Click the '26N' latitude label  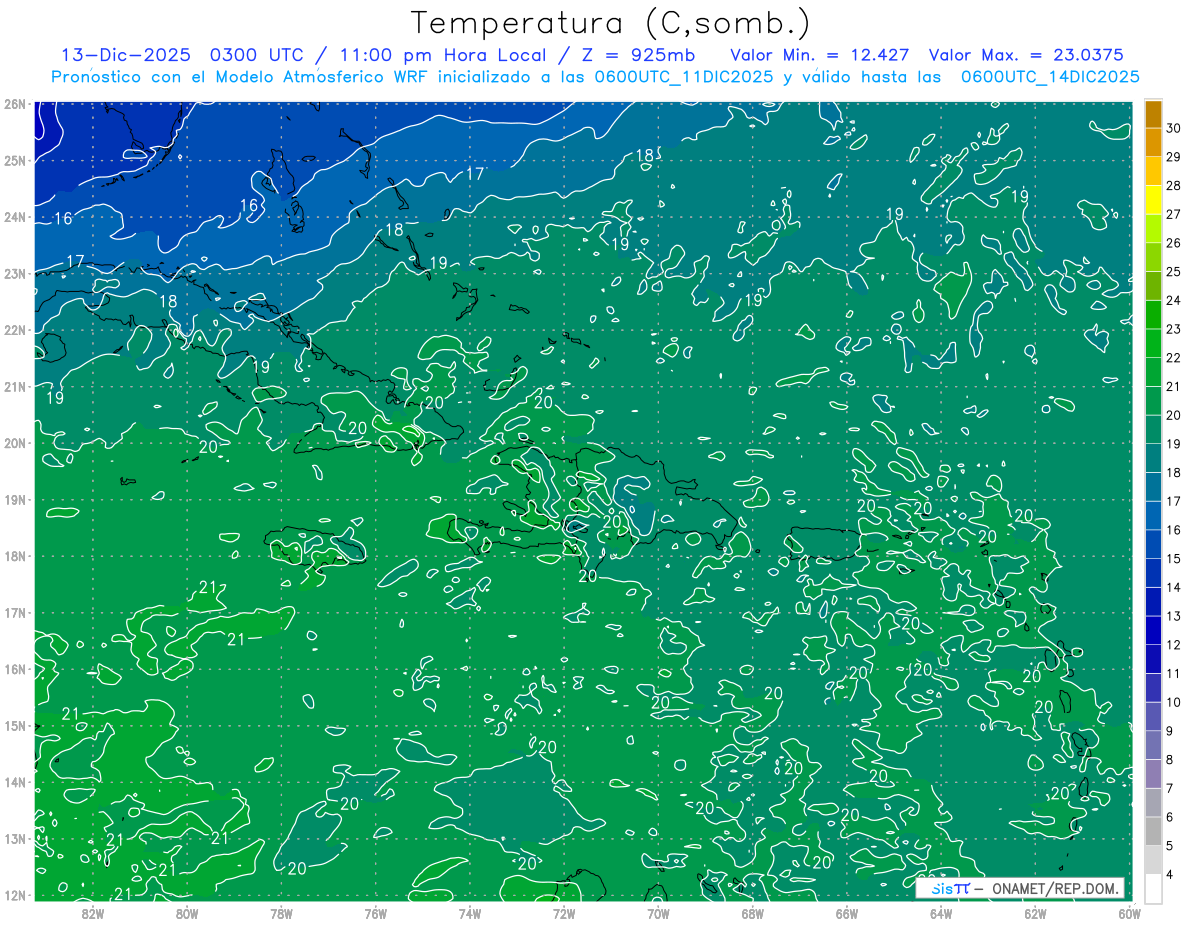[14, 104]
